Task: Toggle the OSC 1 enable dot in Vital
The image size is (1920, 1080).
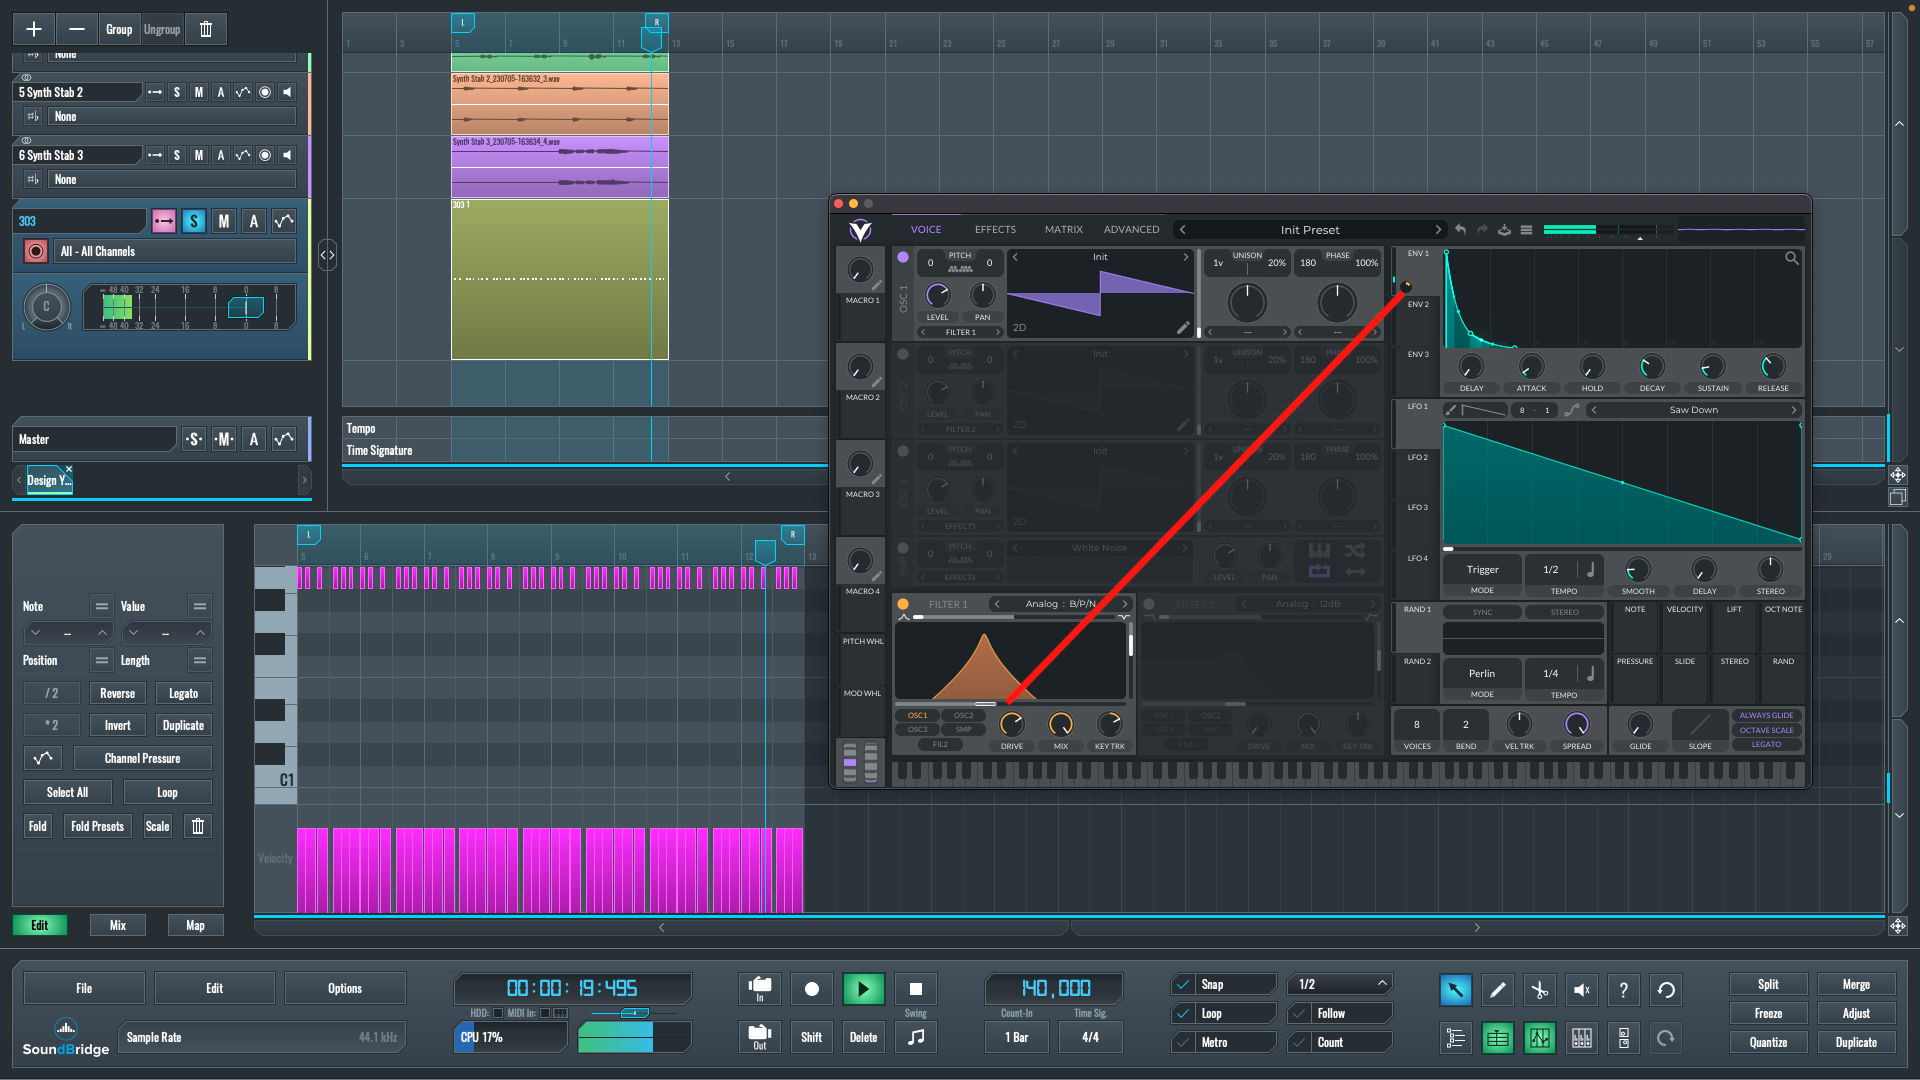Action: 903,257
